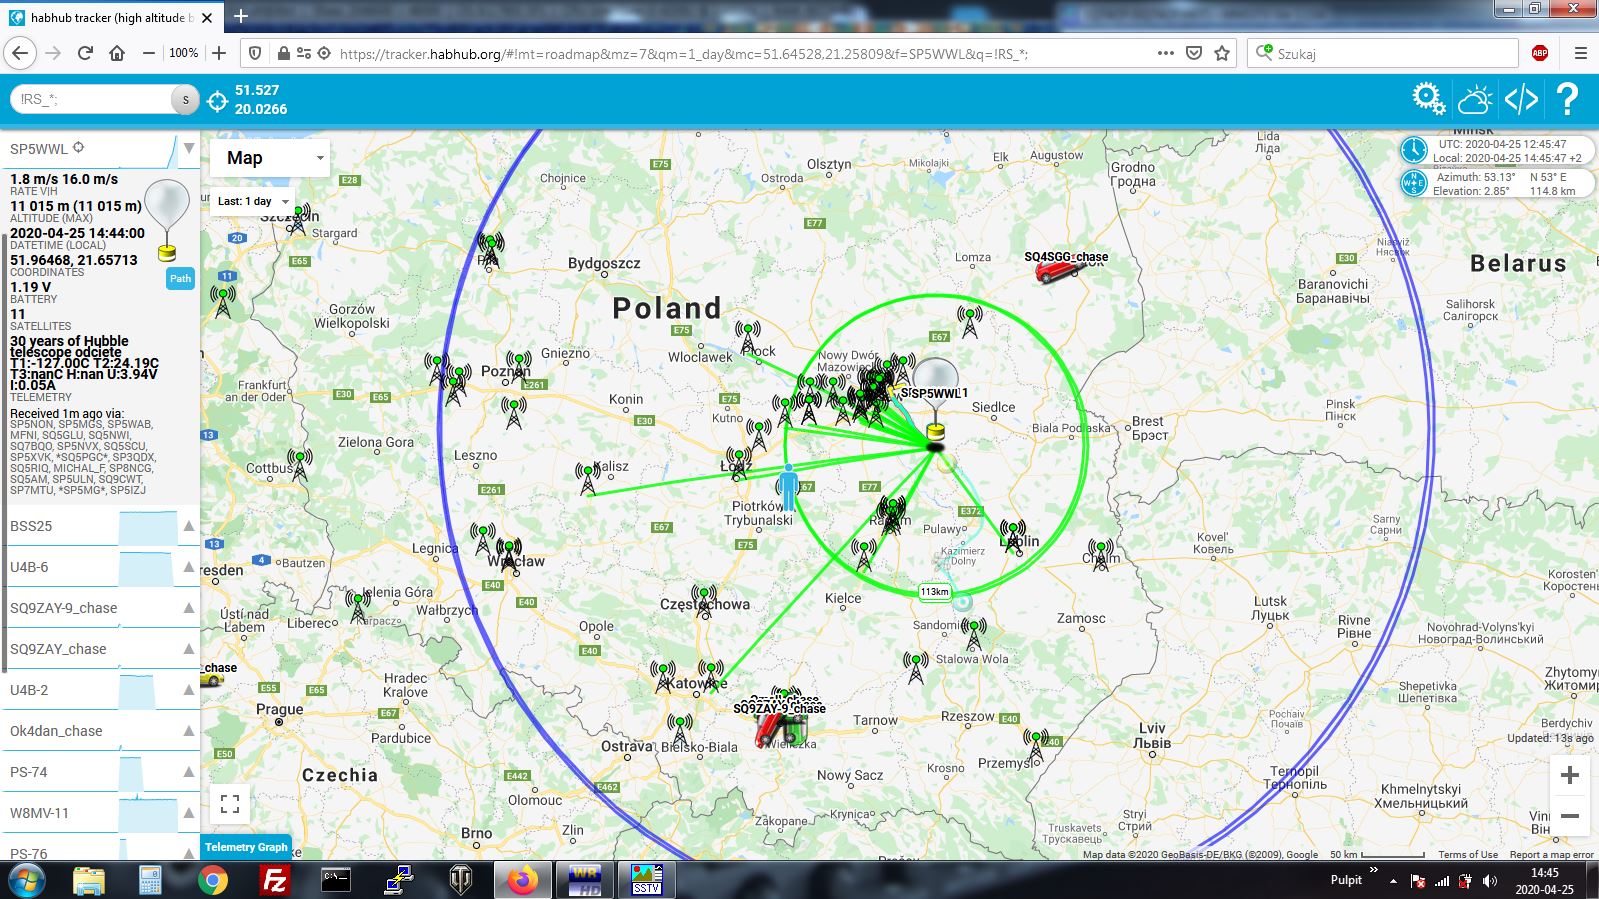The image size is (1599, 899).
Task: Toggle fullscreen map view icon
Action: pos(230,804)
